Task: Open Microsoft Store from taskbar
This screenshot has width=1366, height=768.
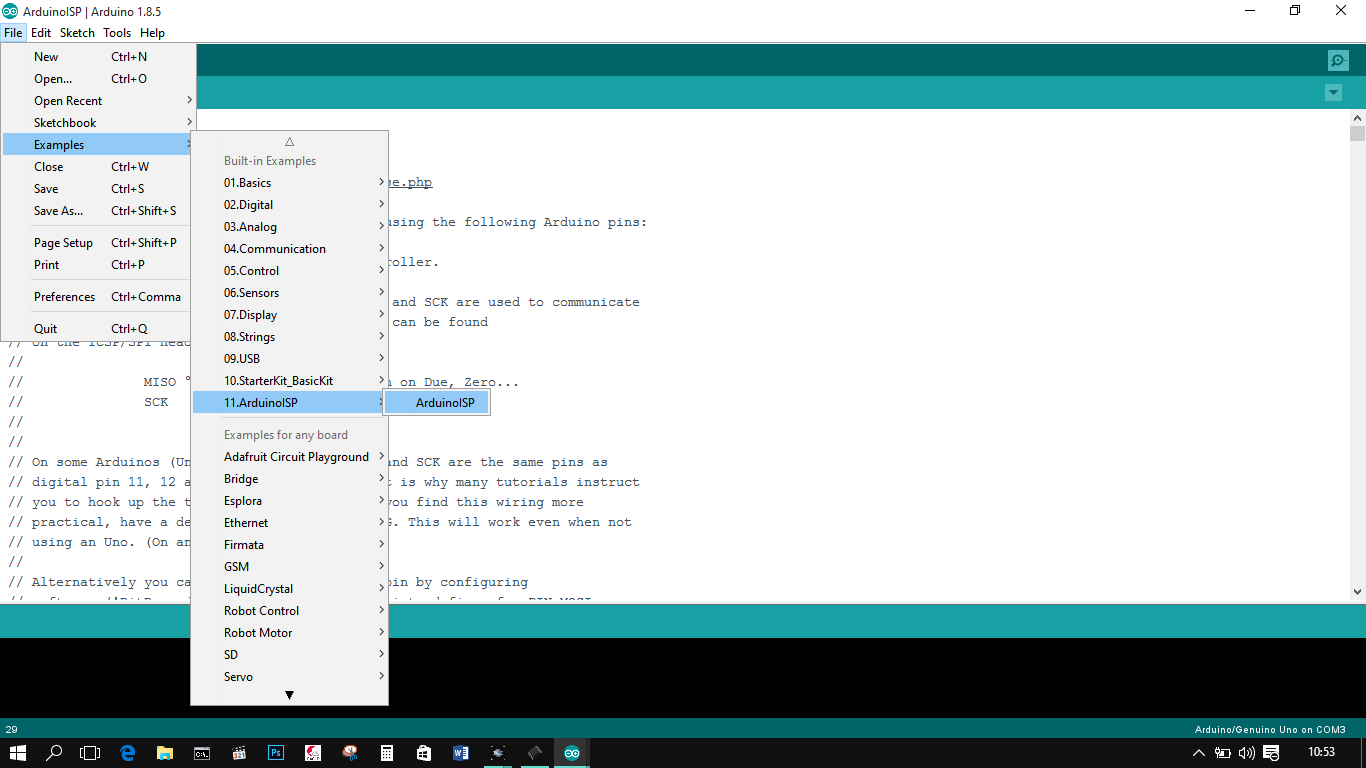Action: (x=424, y=752)
